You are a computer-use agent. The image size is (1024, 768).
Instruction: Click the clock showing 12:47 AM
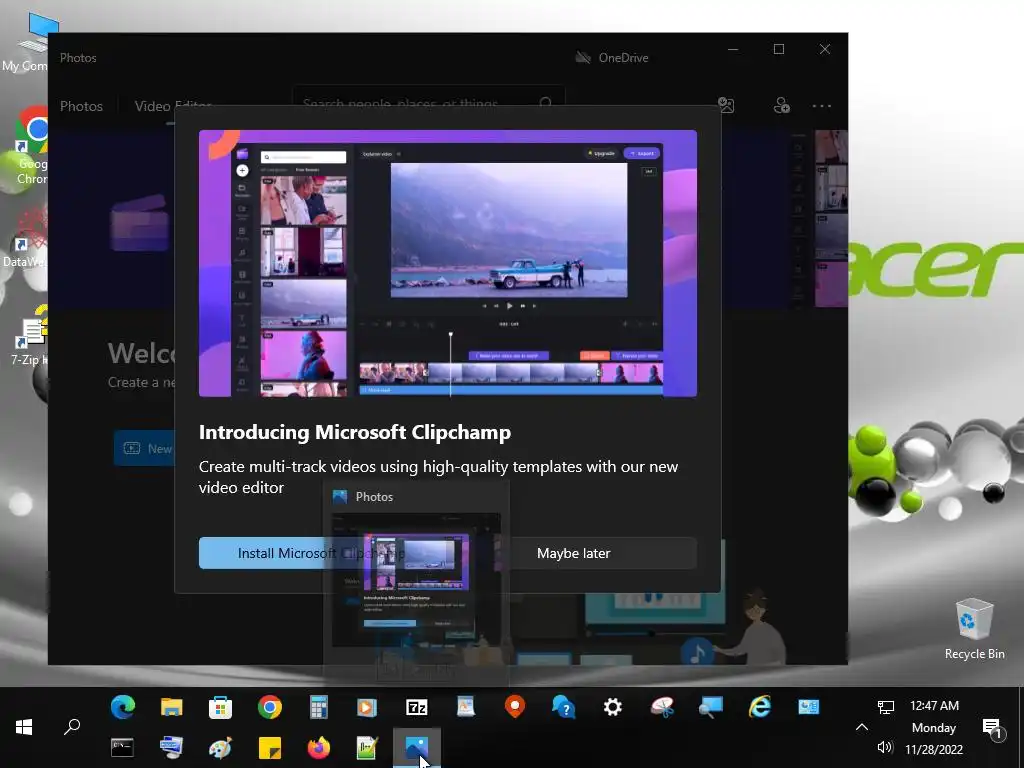tap(934, 705)
